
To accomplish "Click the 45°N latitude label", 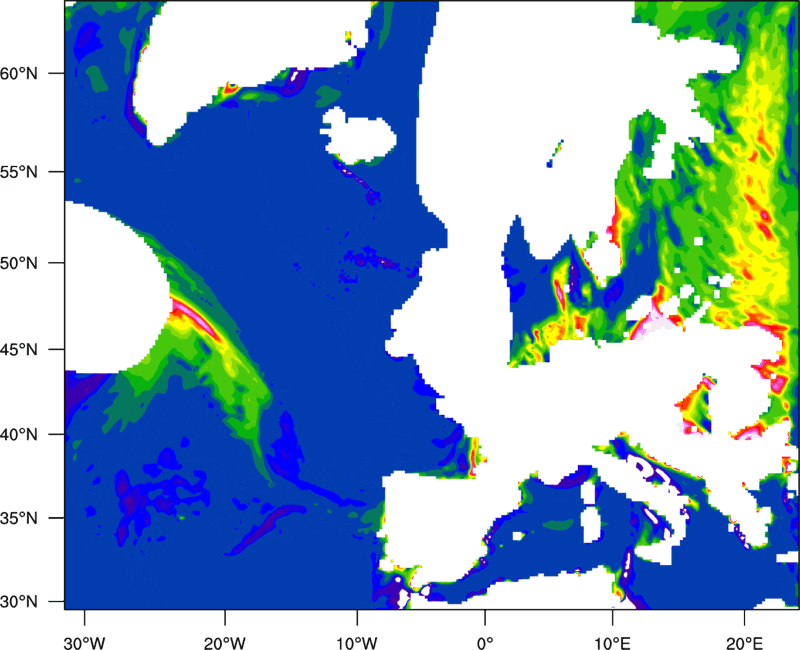I will tap(40, 350).
